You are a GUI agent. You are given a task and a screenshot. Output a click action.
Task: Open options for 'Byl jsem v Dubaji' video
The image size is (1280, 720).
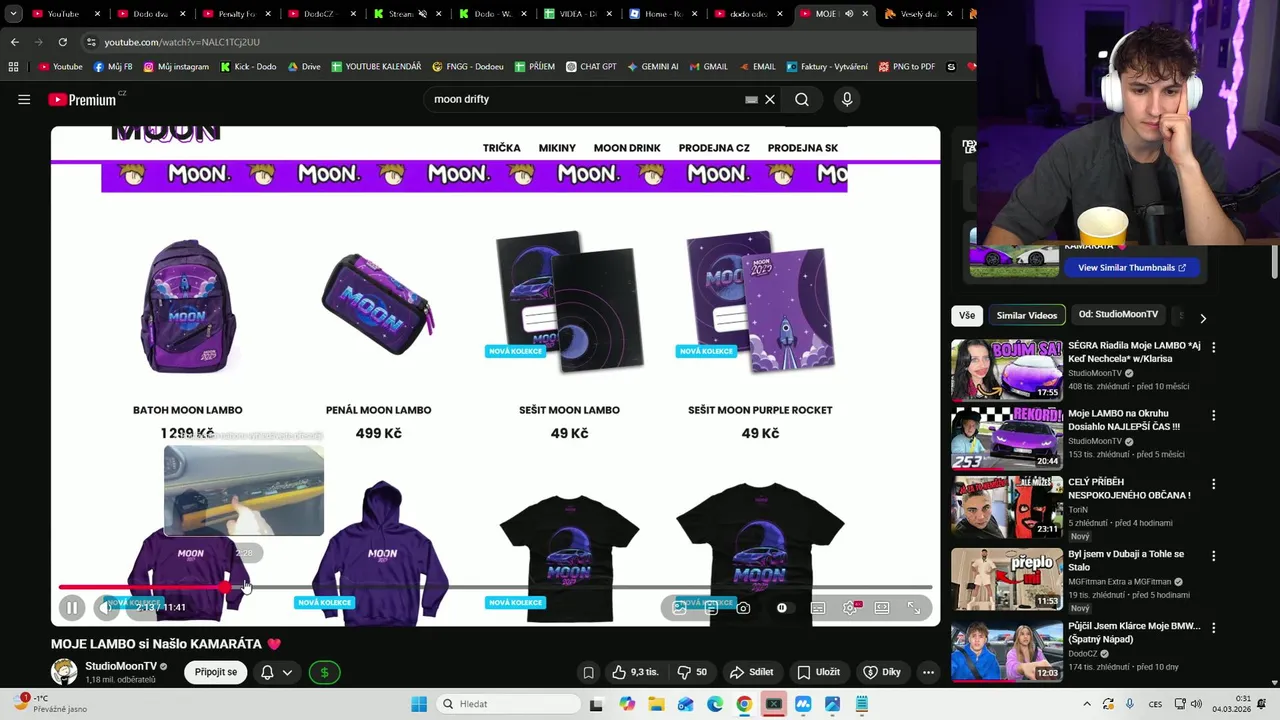pyautogui.click(x=1213, y=555)
